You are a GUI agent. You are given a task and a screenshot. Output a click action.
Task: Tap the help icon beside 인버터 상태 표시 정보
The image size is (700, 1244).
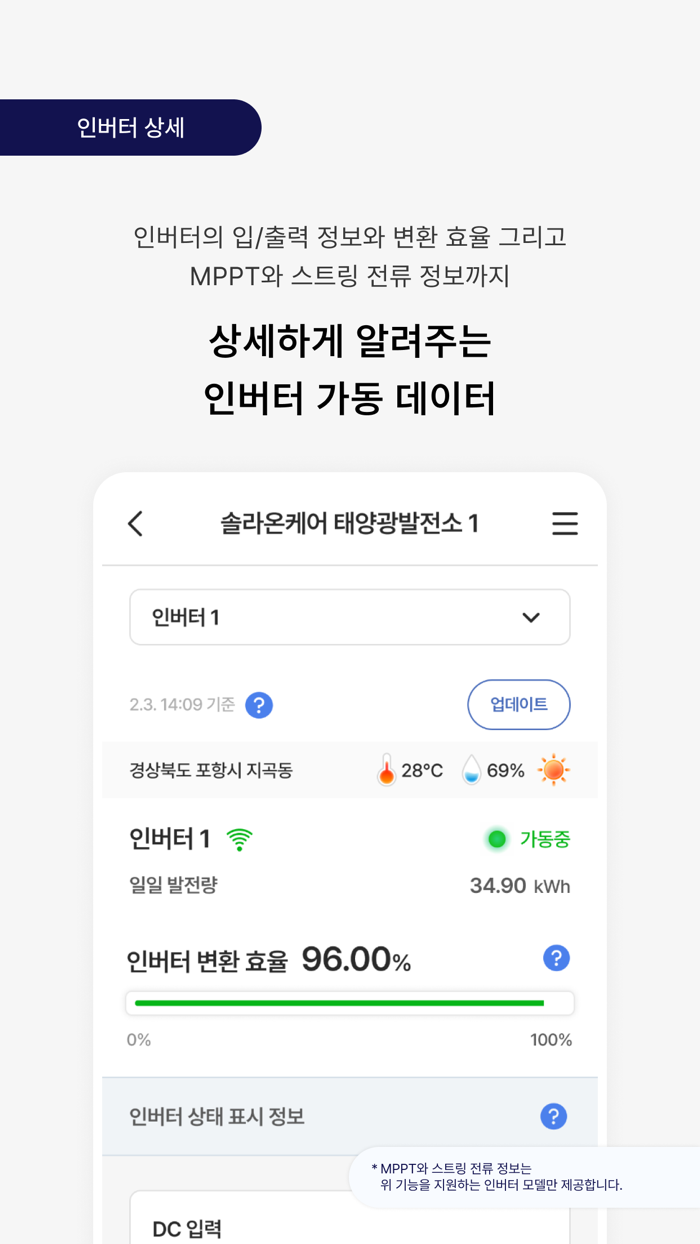[554, 1116]
